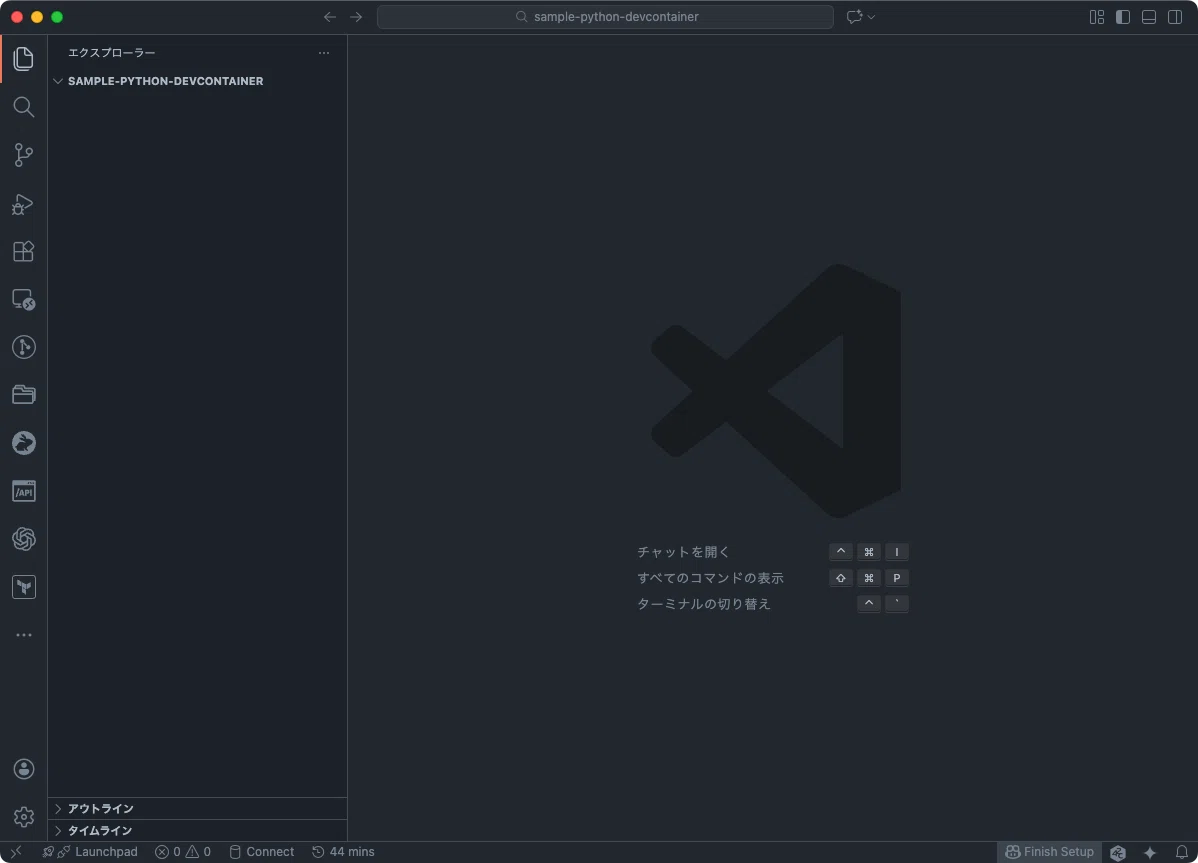
Task: Click the すべてのコマンドの表示 hint
Action: click(x=711, y=578)
